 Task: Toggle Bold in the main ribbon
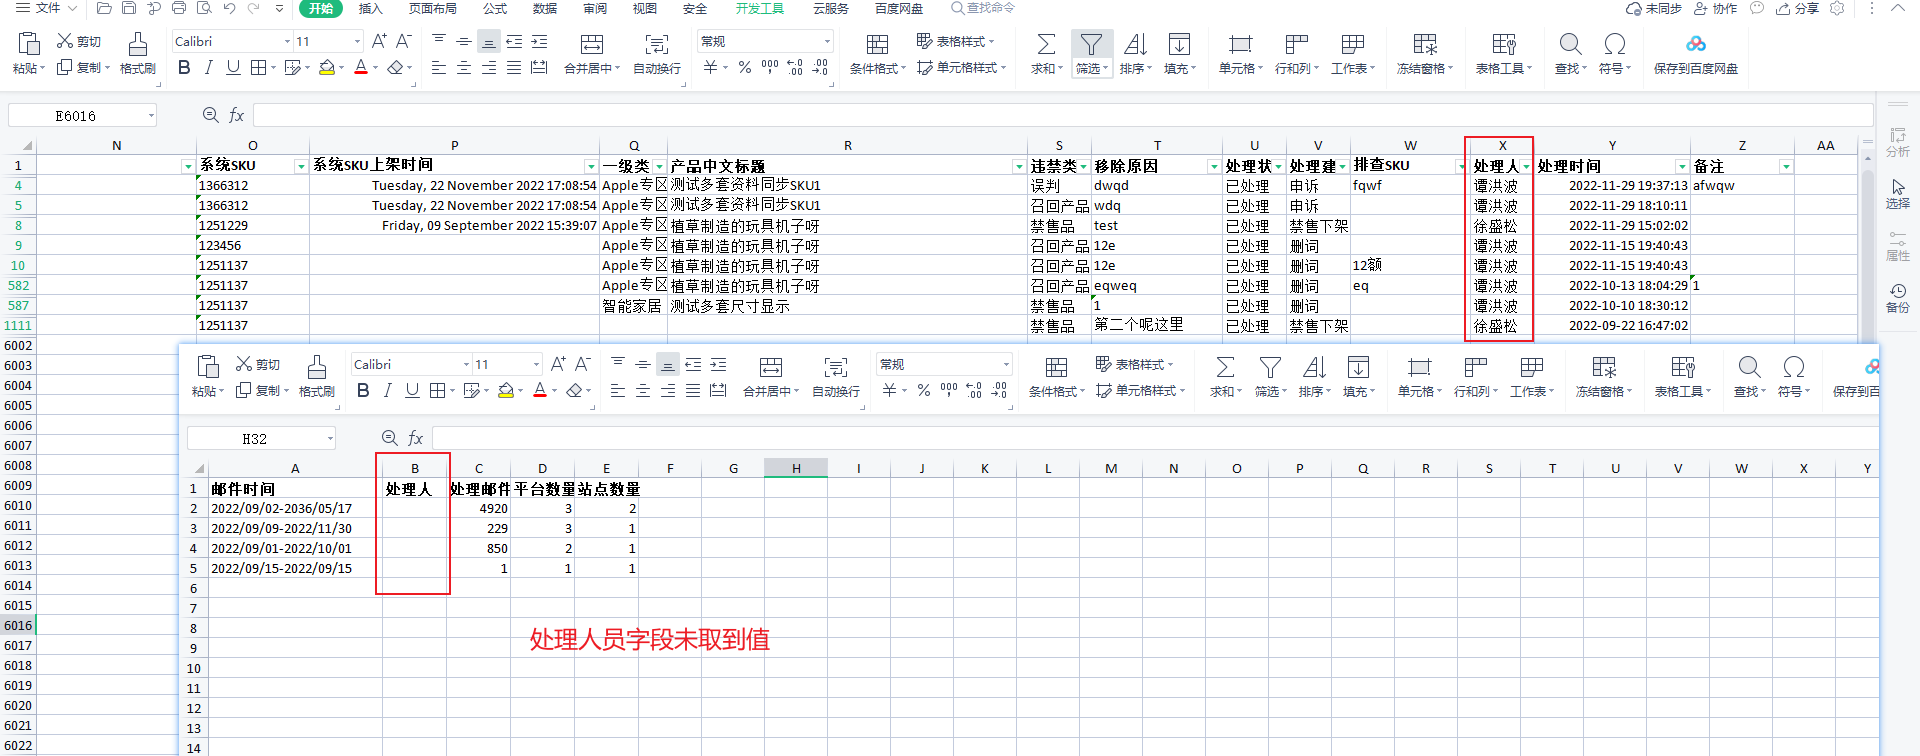coord(184,67)
